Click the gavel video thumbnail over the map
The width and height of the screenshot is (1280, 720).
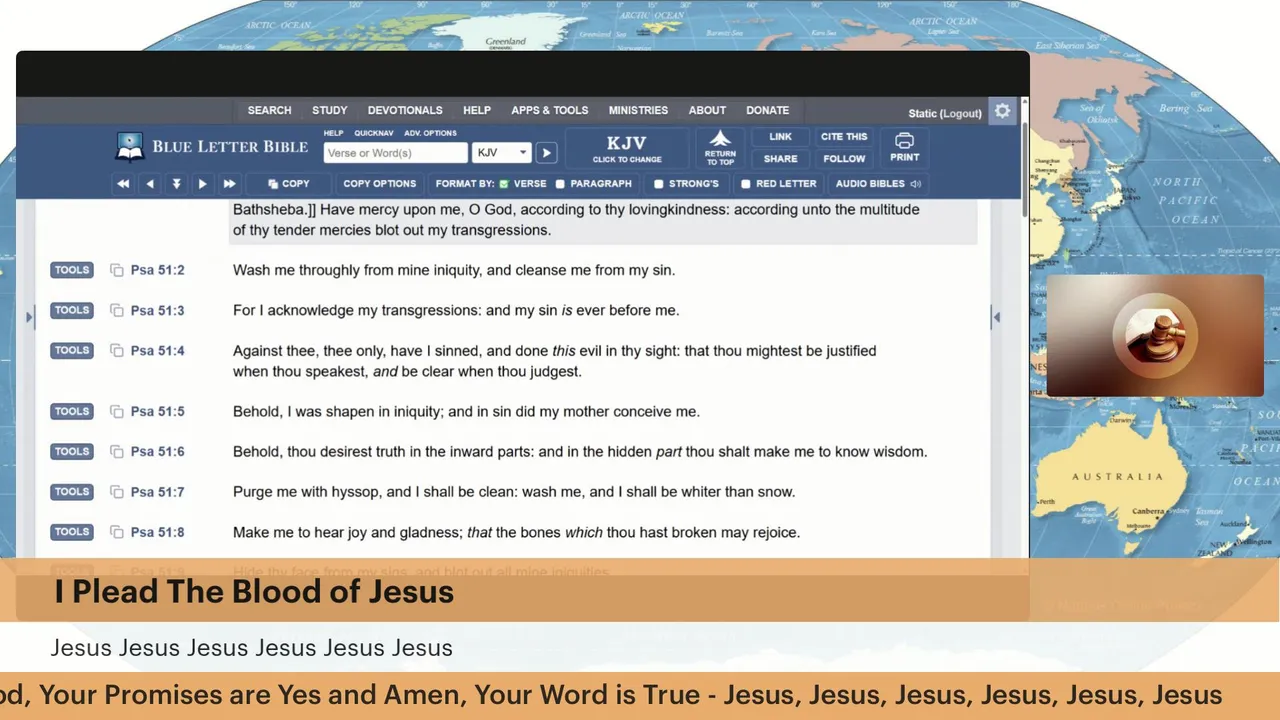tap(1155, 336)
